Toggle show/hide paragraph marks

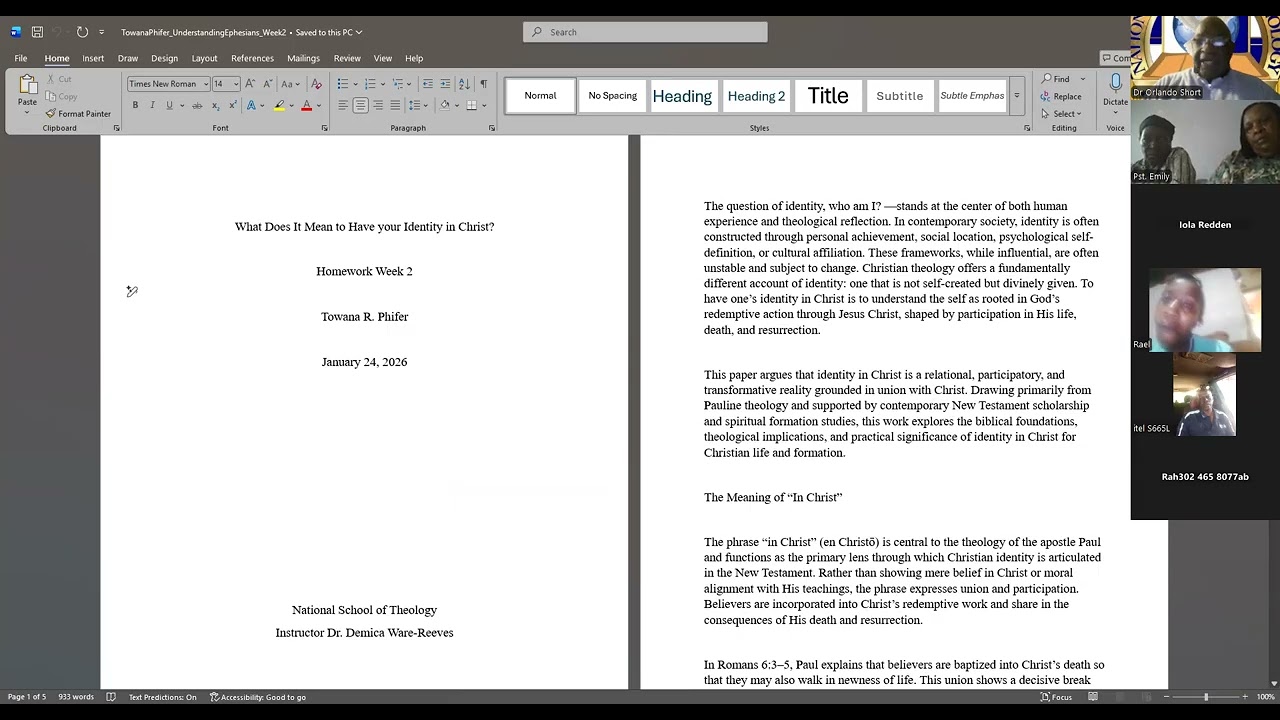pyautogui.click(x=484, y=84)
